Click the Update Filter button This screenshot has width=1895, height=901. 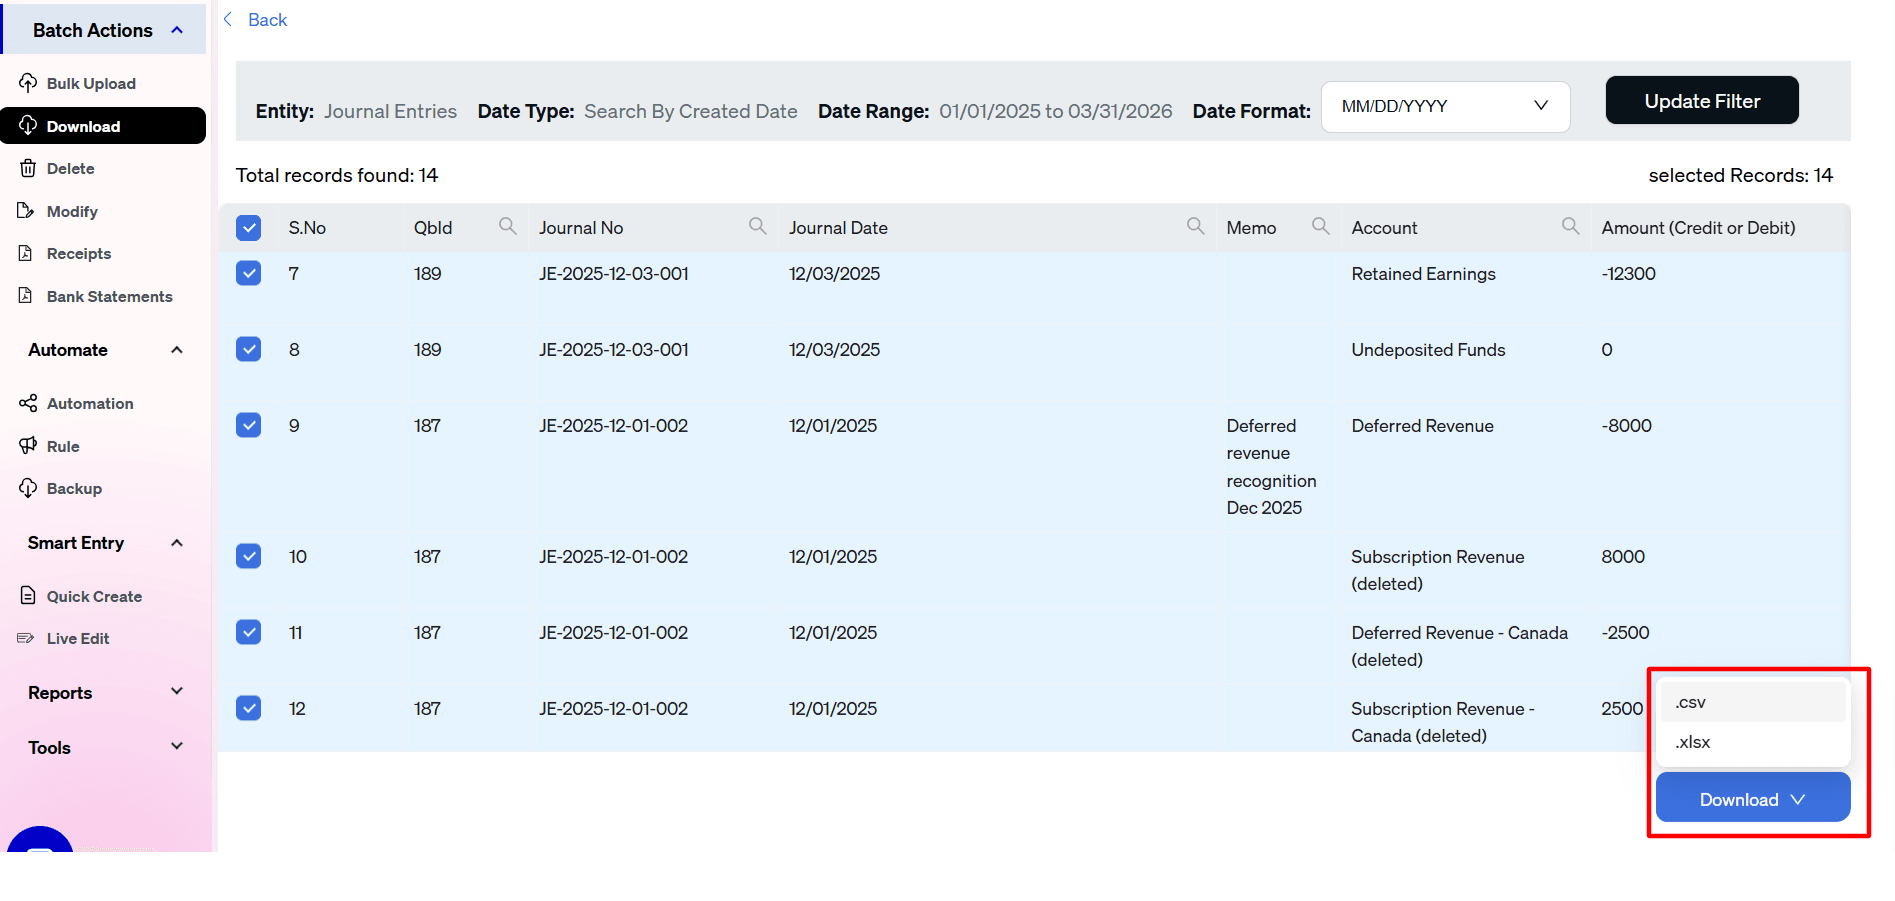pos(1701,100)
